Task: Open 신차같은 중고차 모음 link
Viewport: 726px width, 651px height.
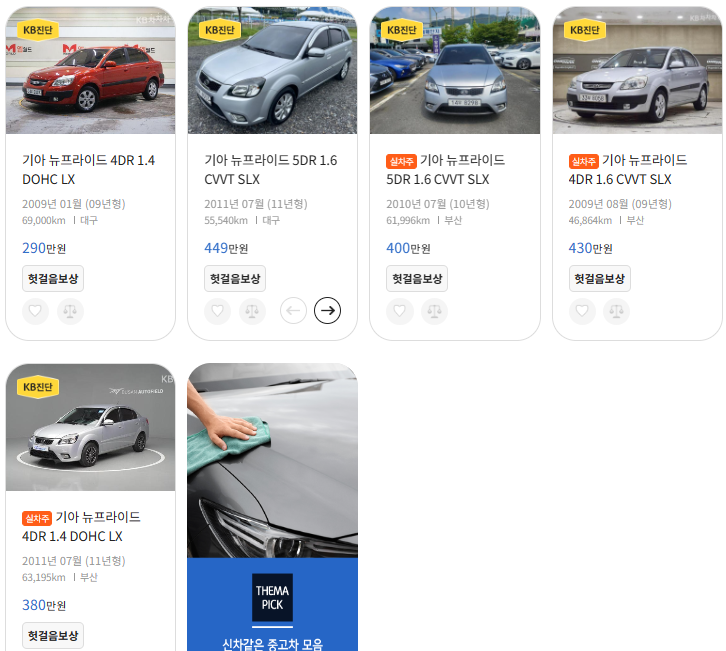Action: (x=272, y=644)
